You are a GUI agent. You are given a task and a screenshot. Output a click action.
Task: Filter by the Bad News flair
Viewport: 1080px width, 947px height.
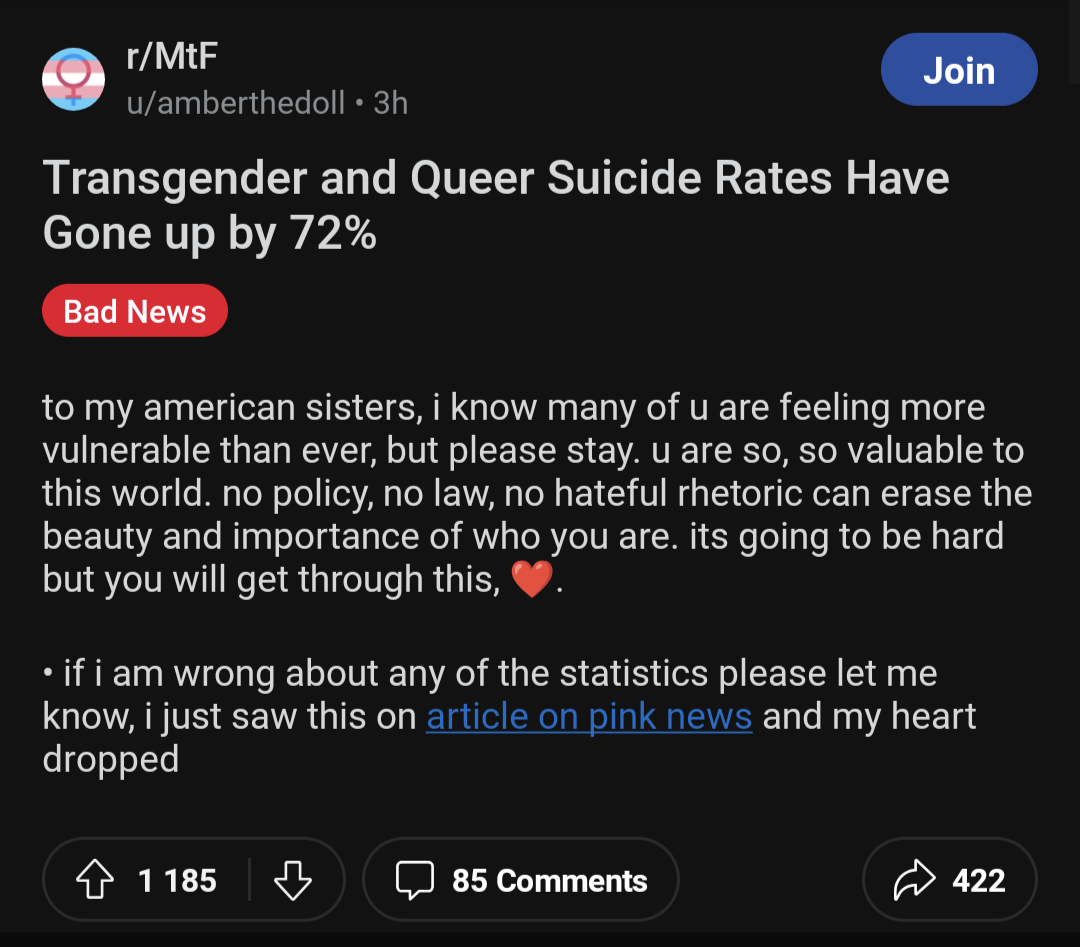tap(135, 311)
